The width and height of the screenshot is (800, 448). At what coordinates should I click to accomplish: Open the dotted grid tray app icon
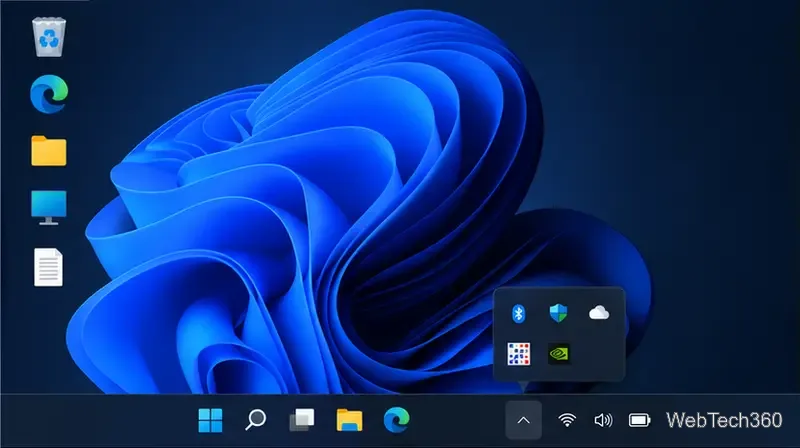click(x=519, y=354)
